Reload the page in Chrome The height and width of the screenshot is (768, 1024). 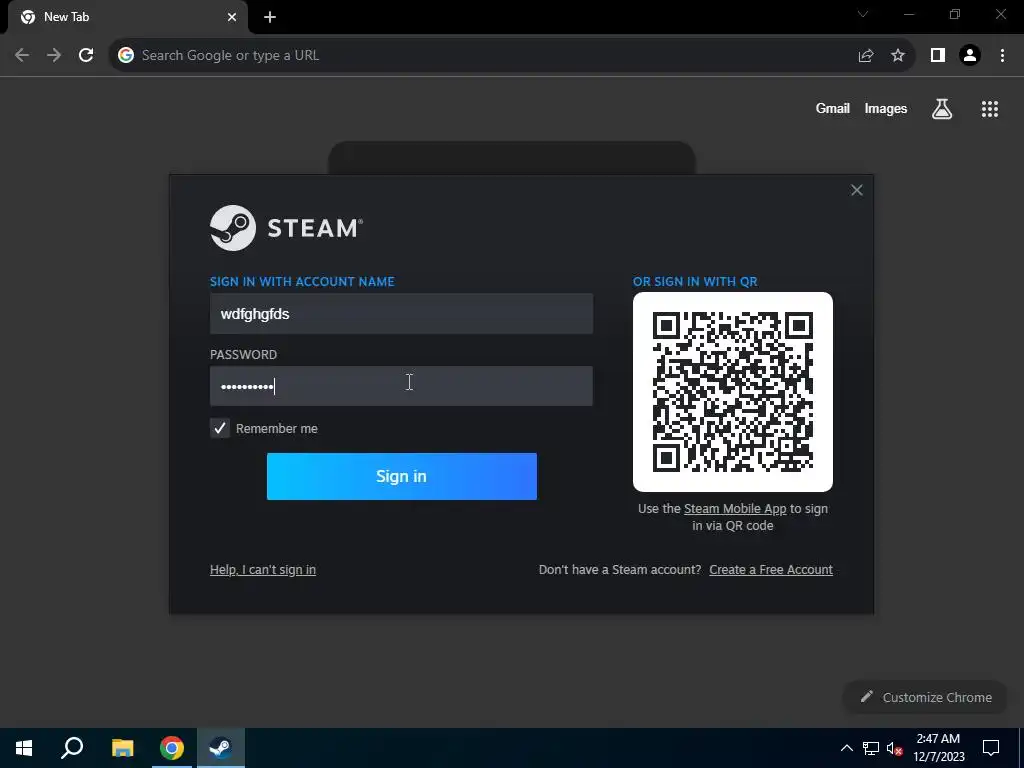86,55
